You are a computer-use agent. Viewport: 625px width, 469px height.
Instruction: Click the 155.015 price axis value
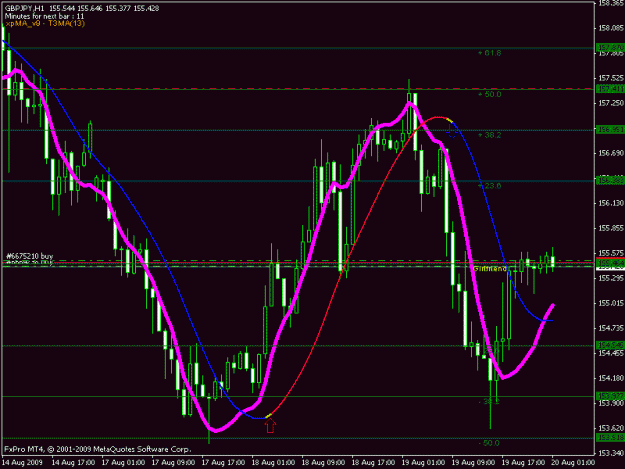(x=611, y=303)
